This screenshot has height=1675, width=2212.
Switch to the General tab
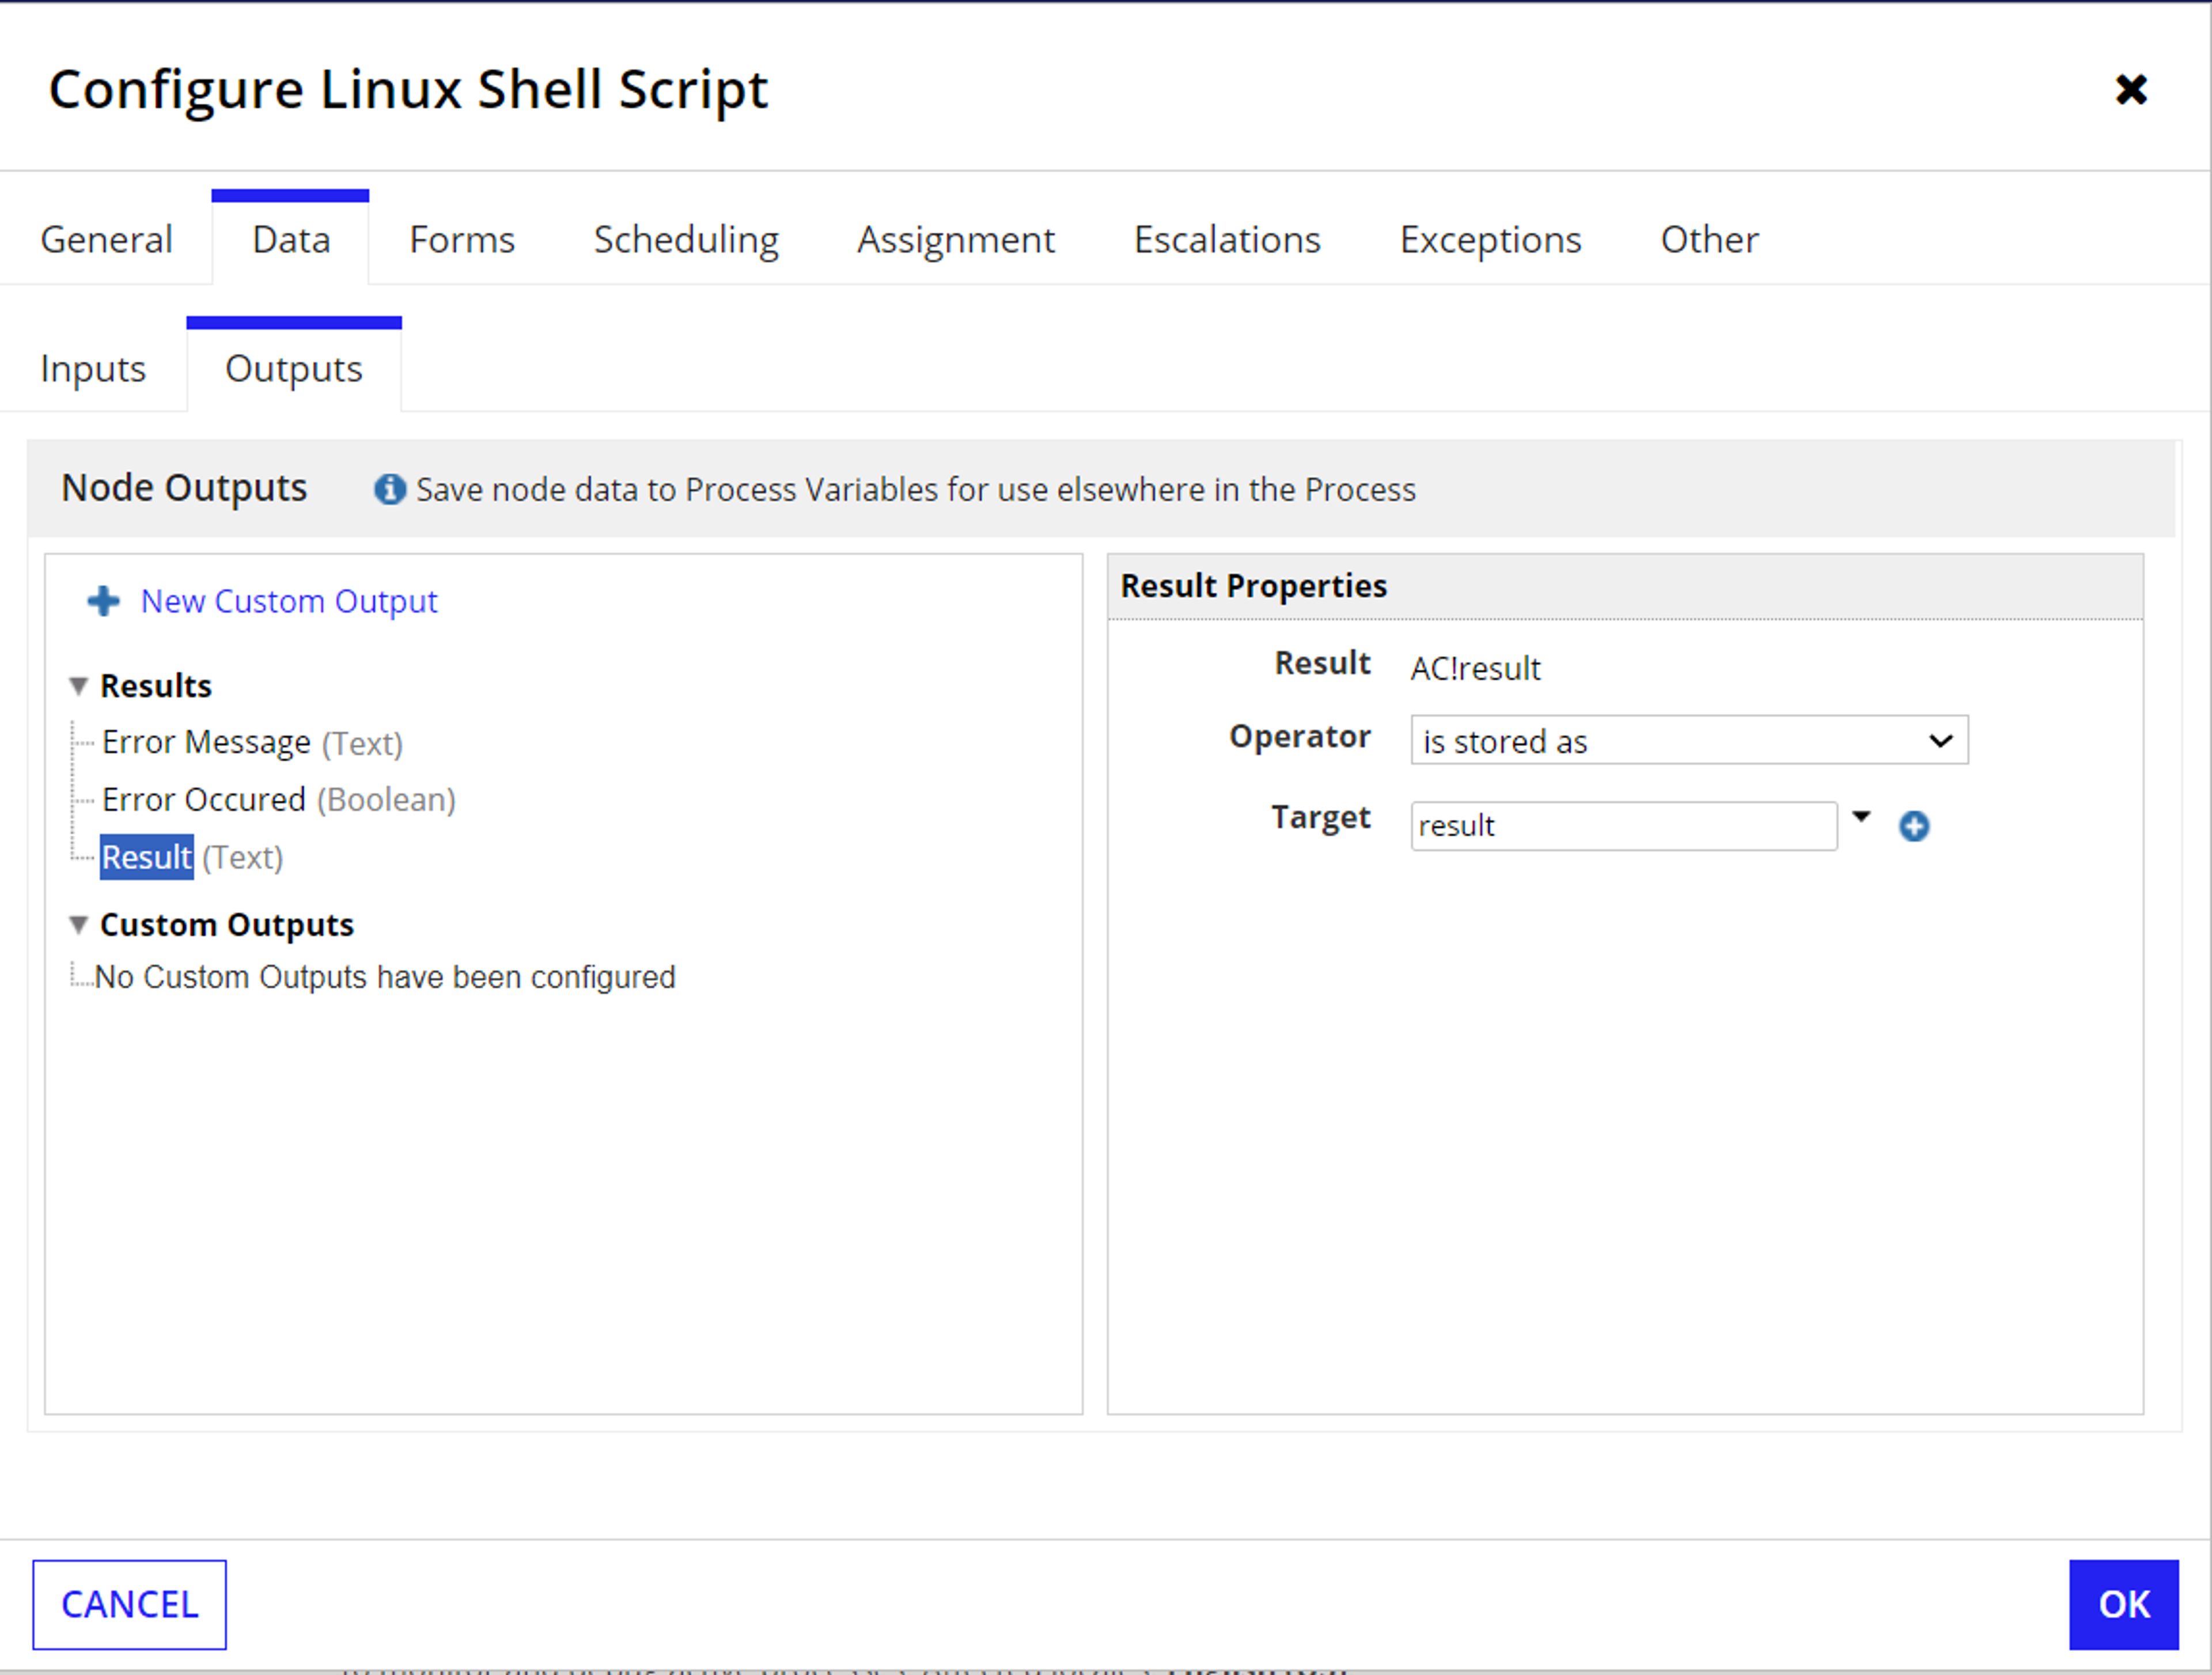tap(106, 240)
